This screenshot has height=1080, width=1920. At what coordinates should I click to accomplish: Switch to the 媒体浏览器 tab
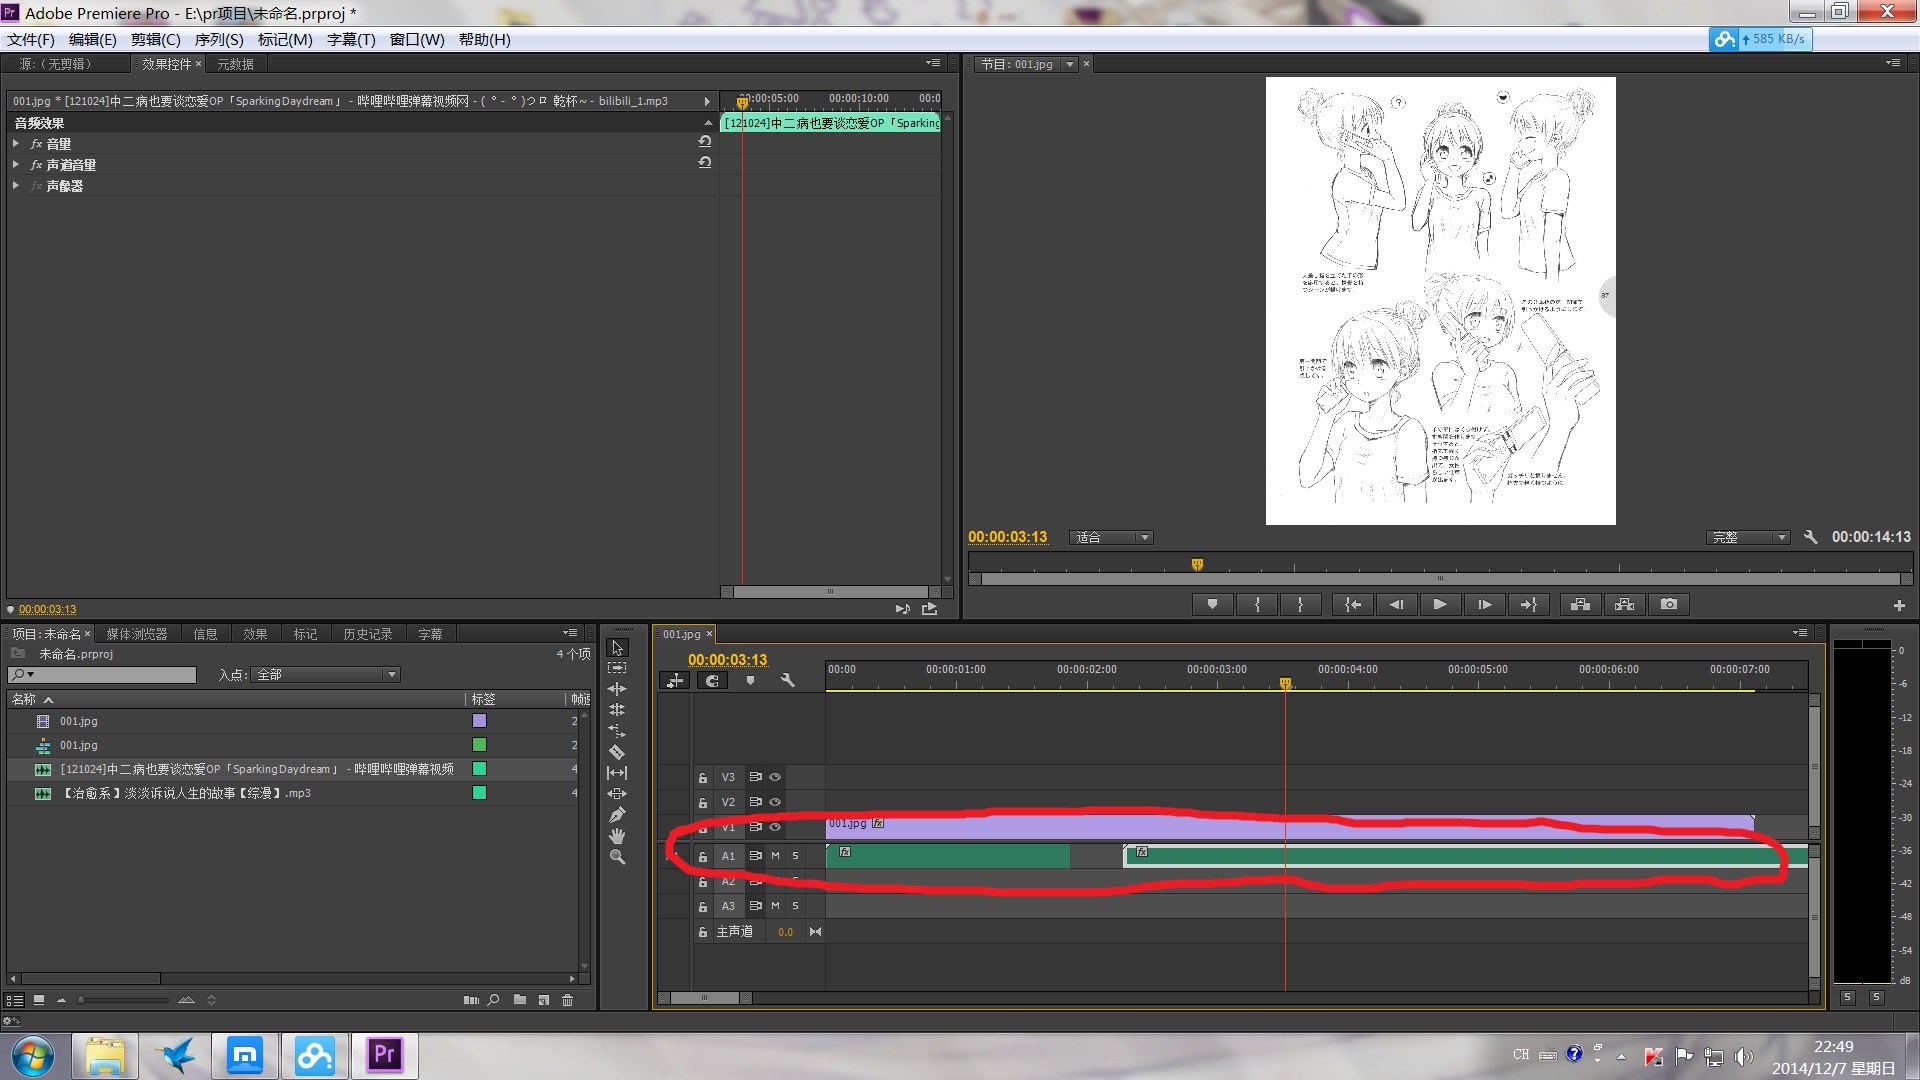[x=137, y=634]
